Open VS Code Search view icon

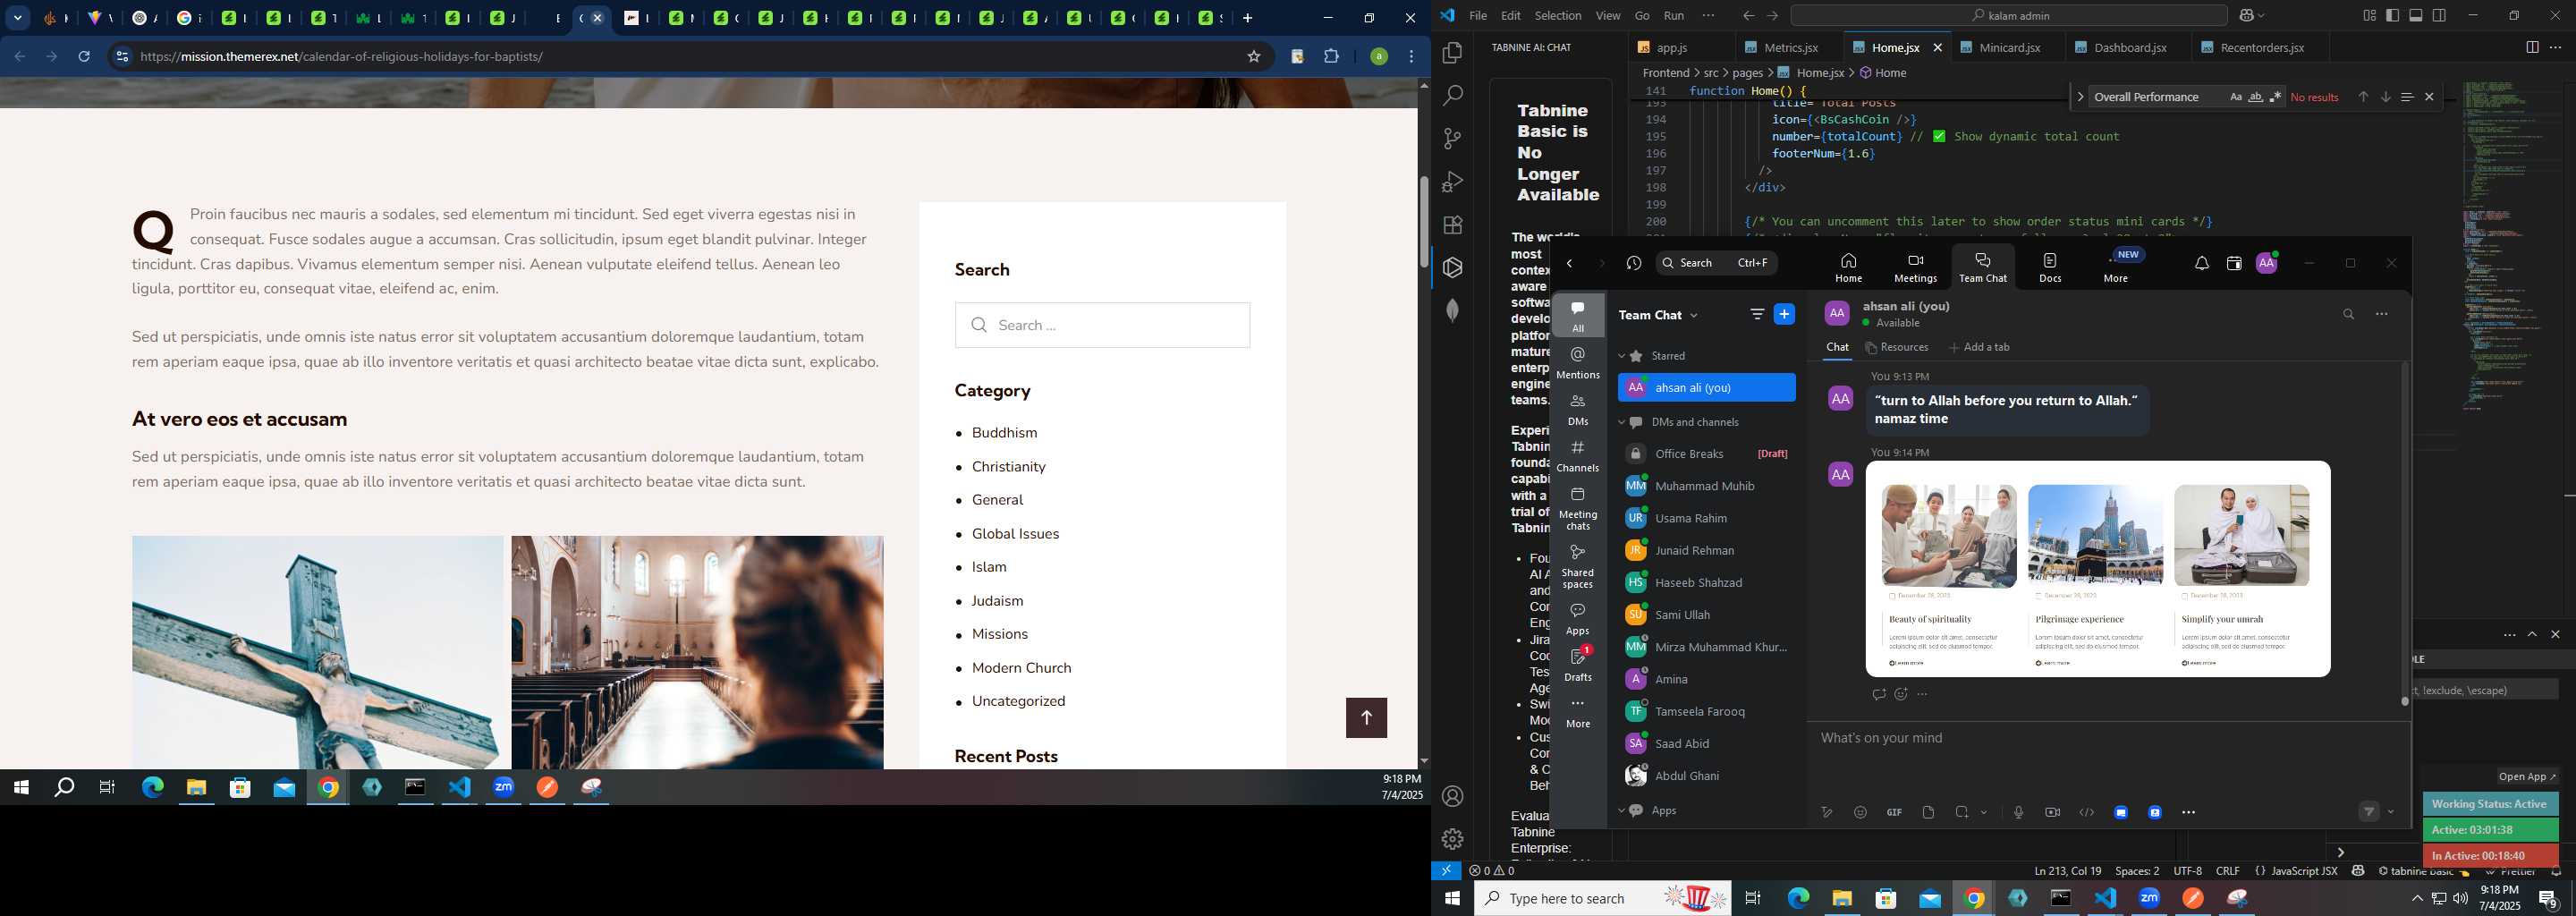tap(1452, 96)
